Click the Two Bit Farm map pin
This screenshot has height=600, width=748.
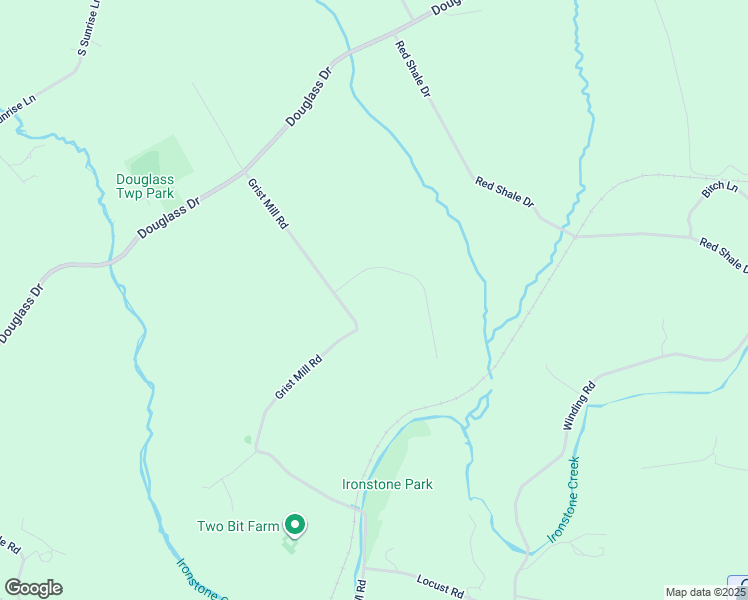click(295, 526)
